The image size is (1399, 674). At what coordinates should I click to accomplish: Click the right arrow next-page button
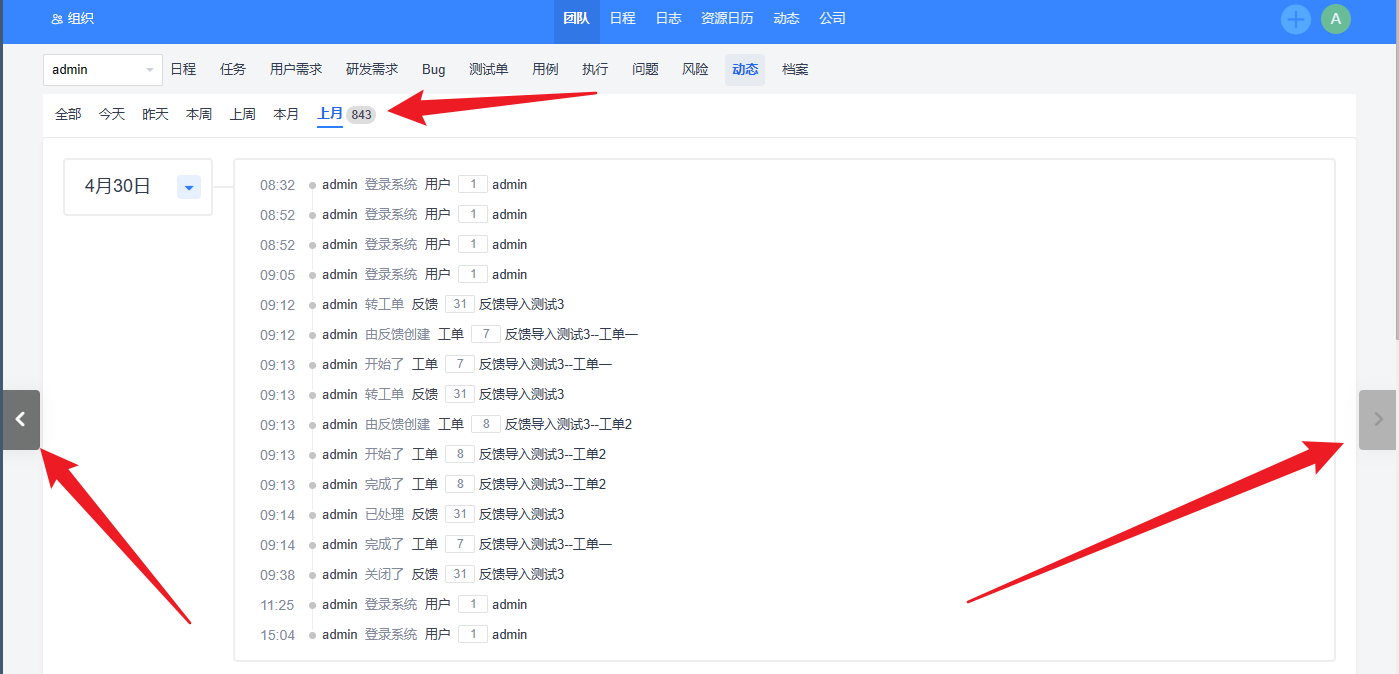[x=1377, y=420]
